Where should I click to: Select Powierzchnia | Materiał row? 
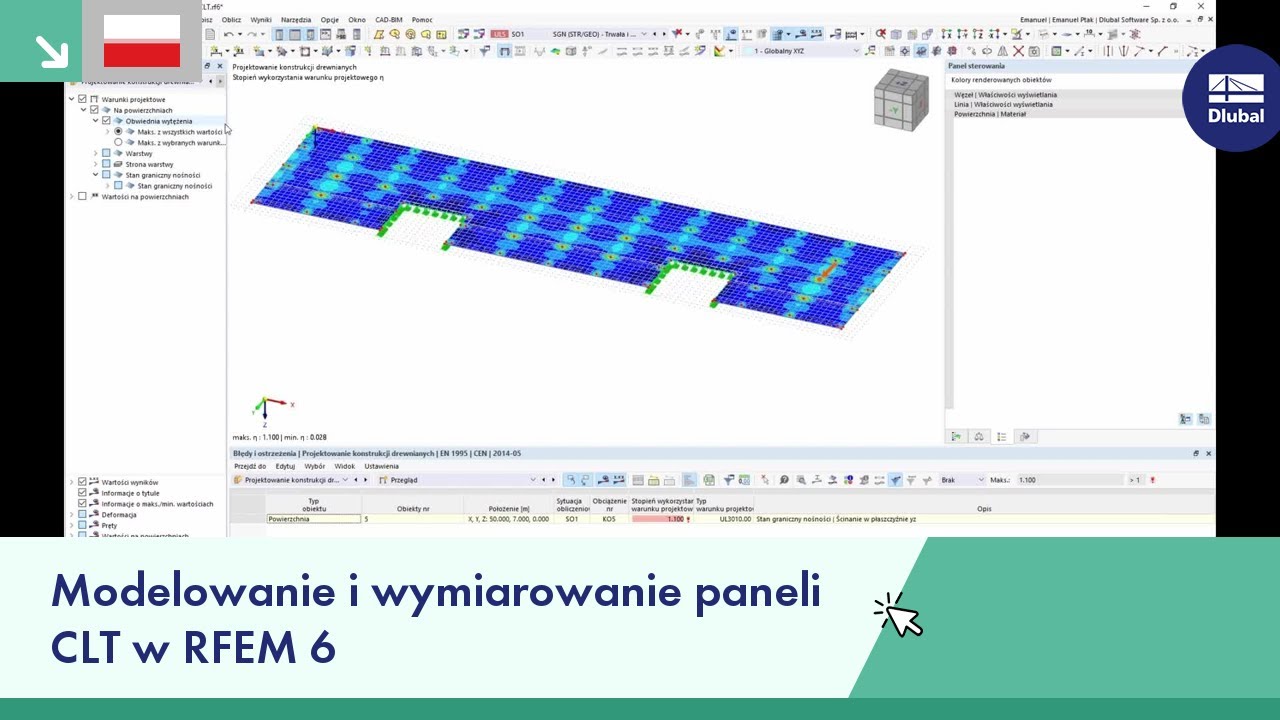[1082, 114]
